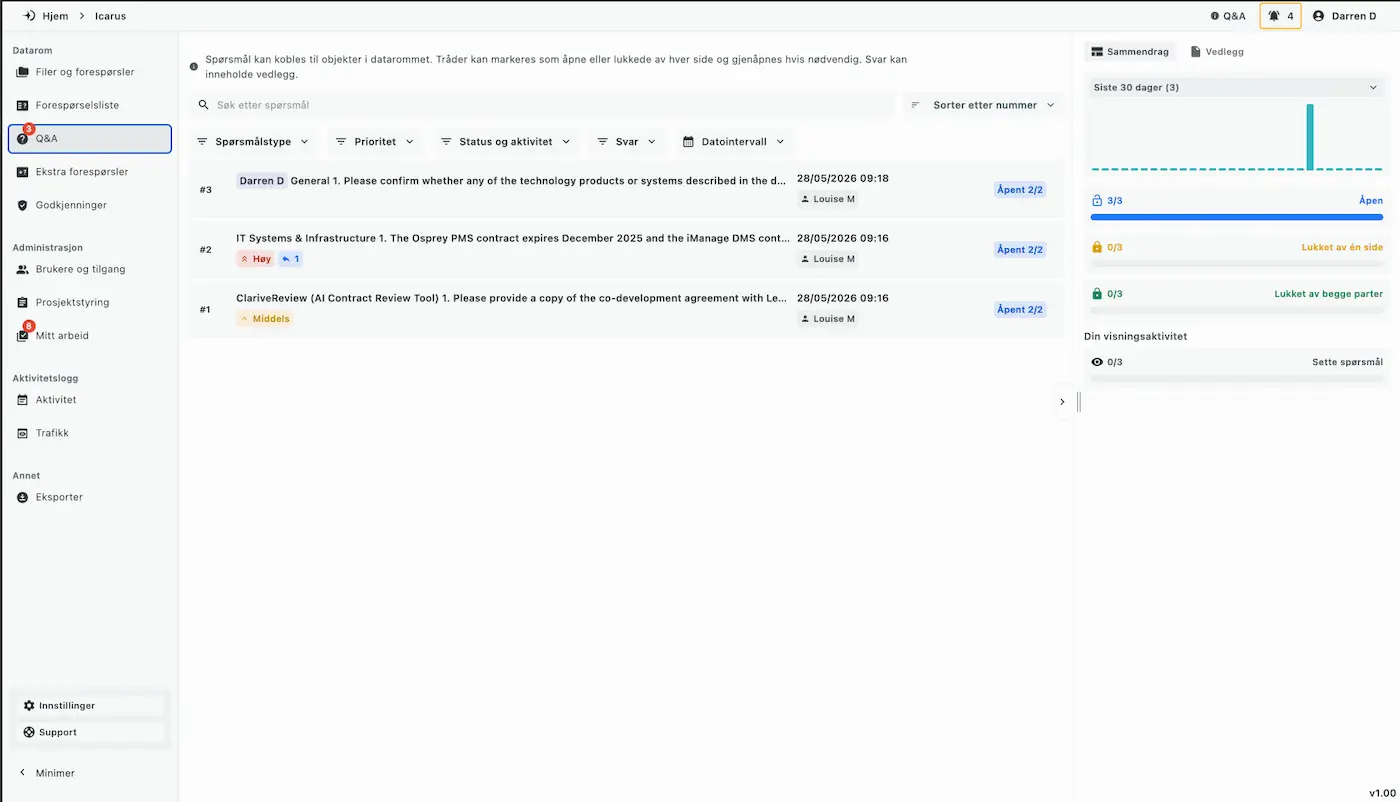
Task: Click the Icarus breadcrumb
Action: point(111,16)
